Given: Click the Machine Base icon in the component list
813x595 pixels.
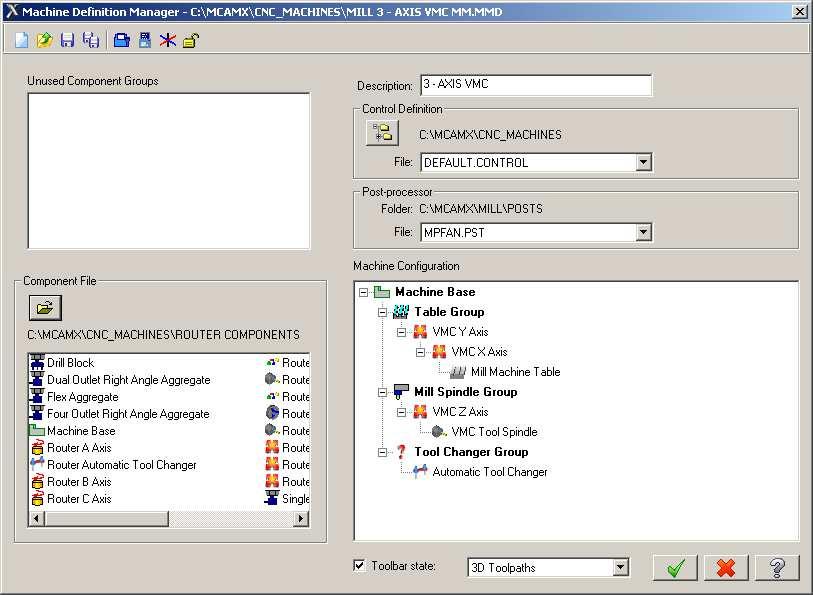Looking at the screenshot, I should [36, 431].
